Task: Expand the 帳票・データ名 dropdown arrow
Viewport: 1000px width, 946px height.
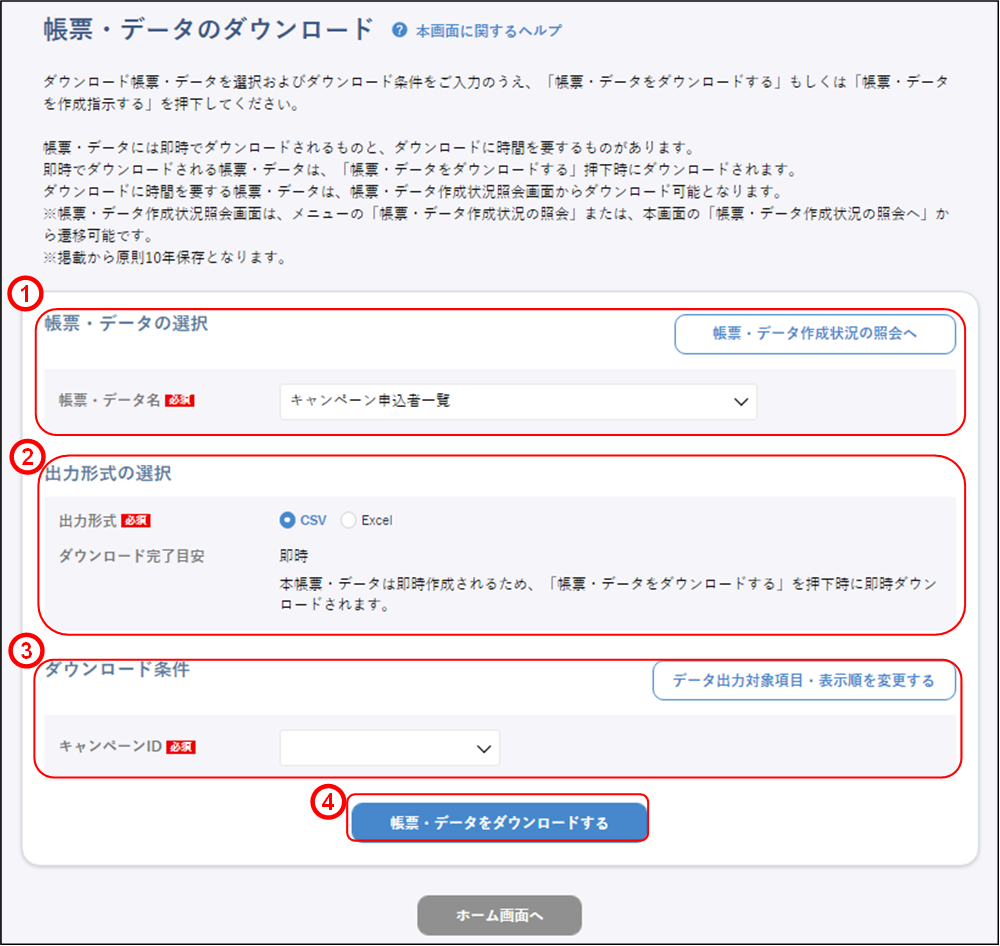Action: pyautogui.click(x=740, y=401)
